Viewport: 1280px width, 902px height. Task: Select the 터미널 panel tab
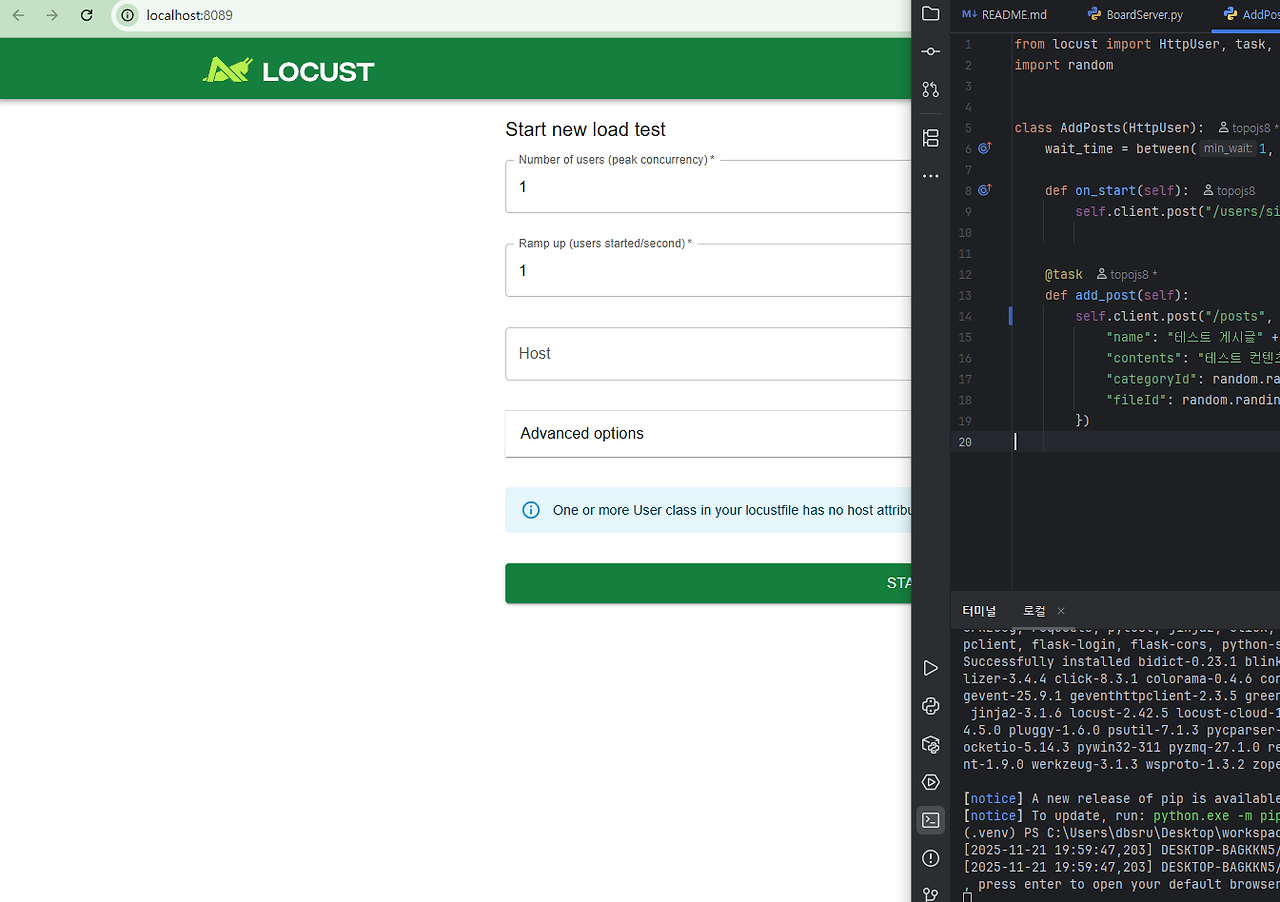[x=980, y=610]
